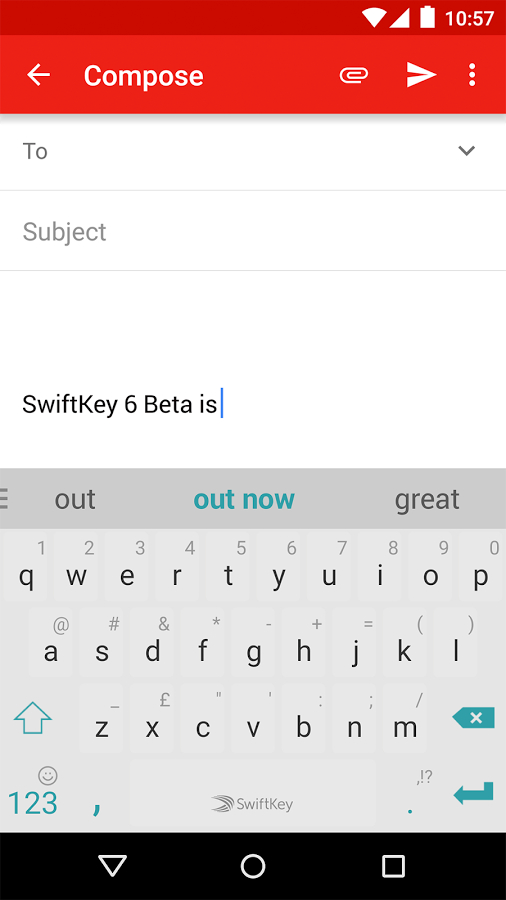The width and height of the screenshot is (506, 900).
Task: Open recent apps square button
Action: click(x=393, y=866)
